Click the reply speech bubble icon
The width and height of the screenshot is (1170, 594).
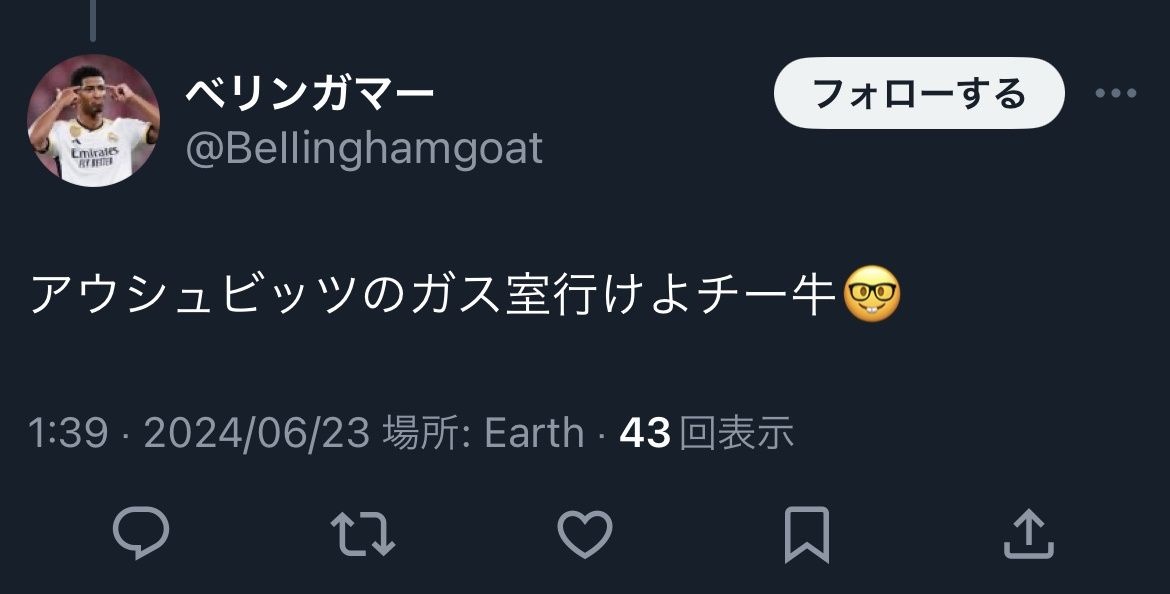point(141,533)
